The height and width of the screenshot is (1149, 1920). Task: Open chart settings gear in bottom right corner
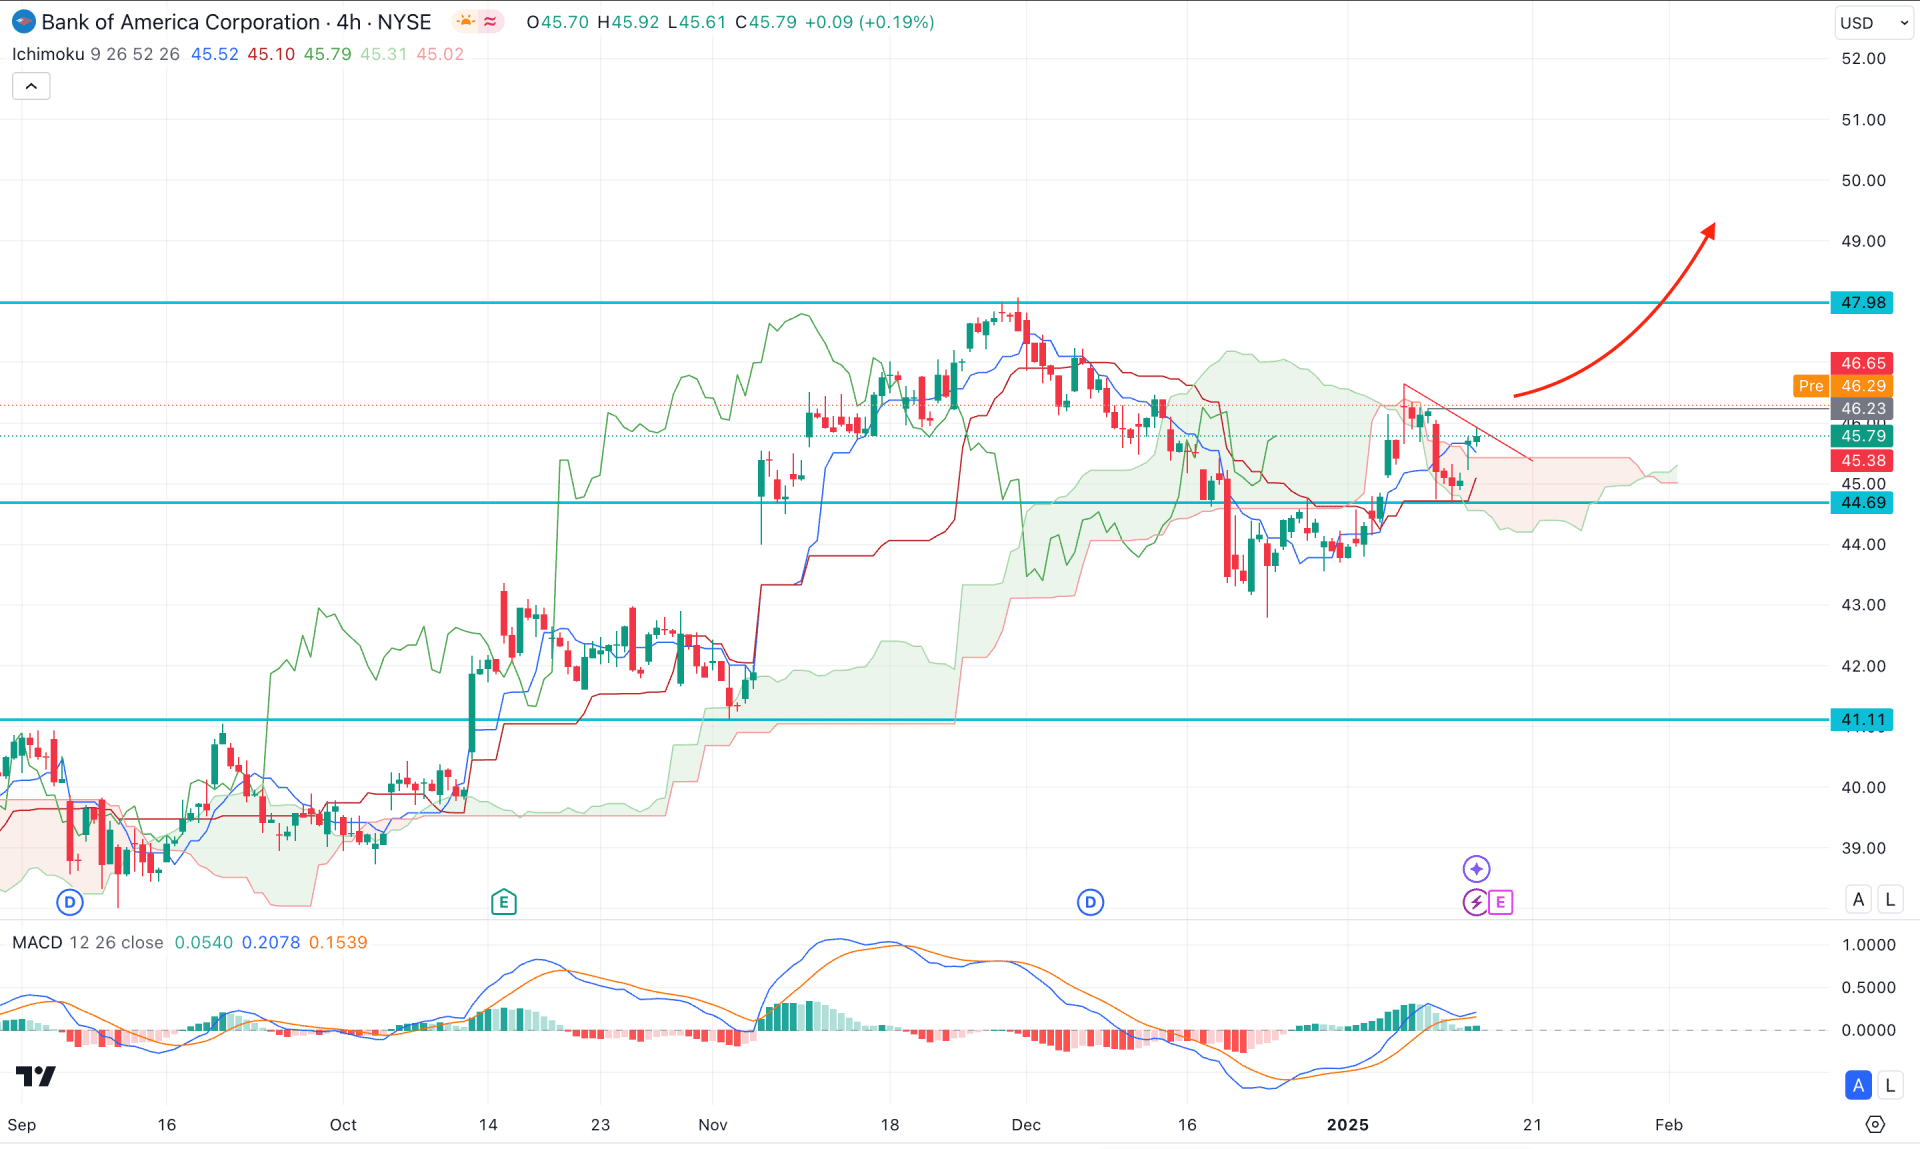1875,1125
